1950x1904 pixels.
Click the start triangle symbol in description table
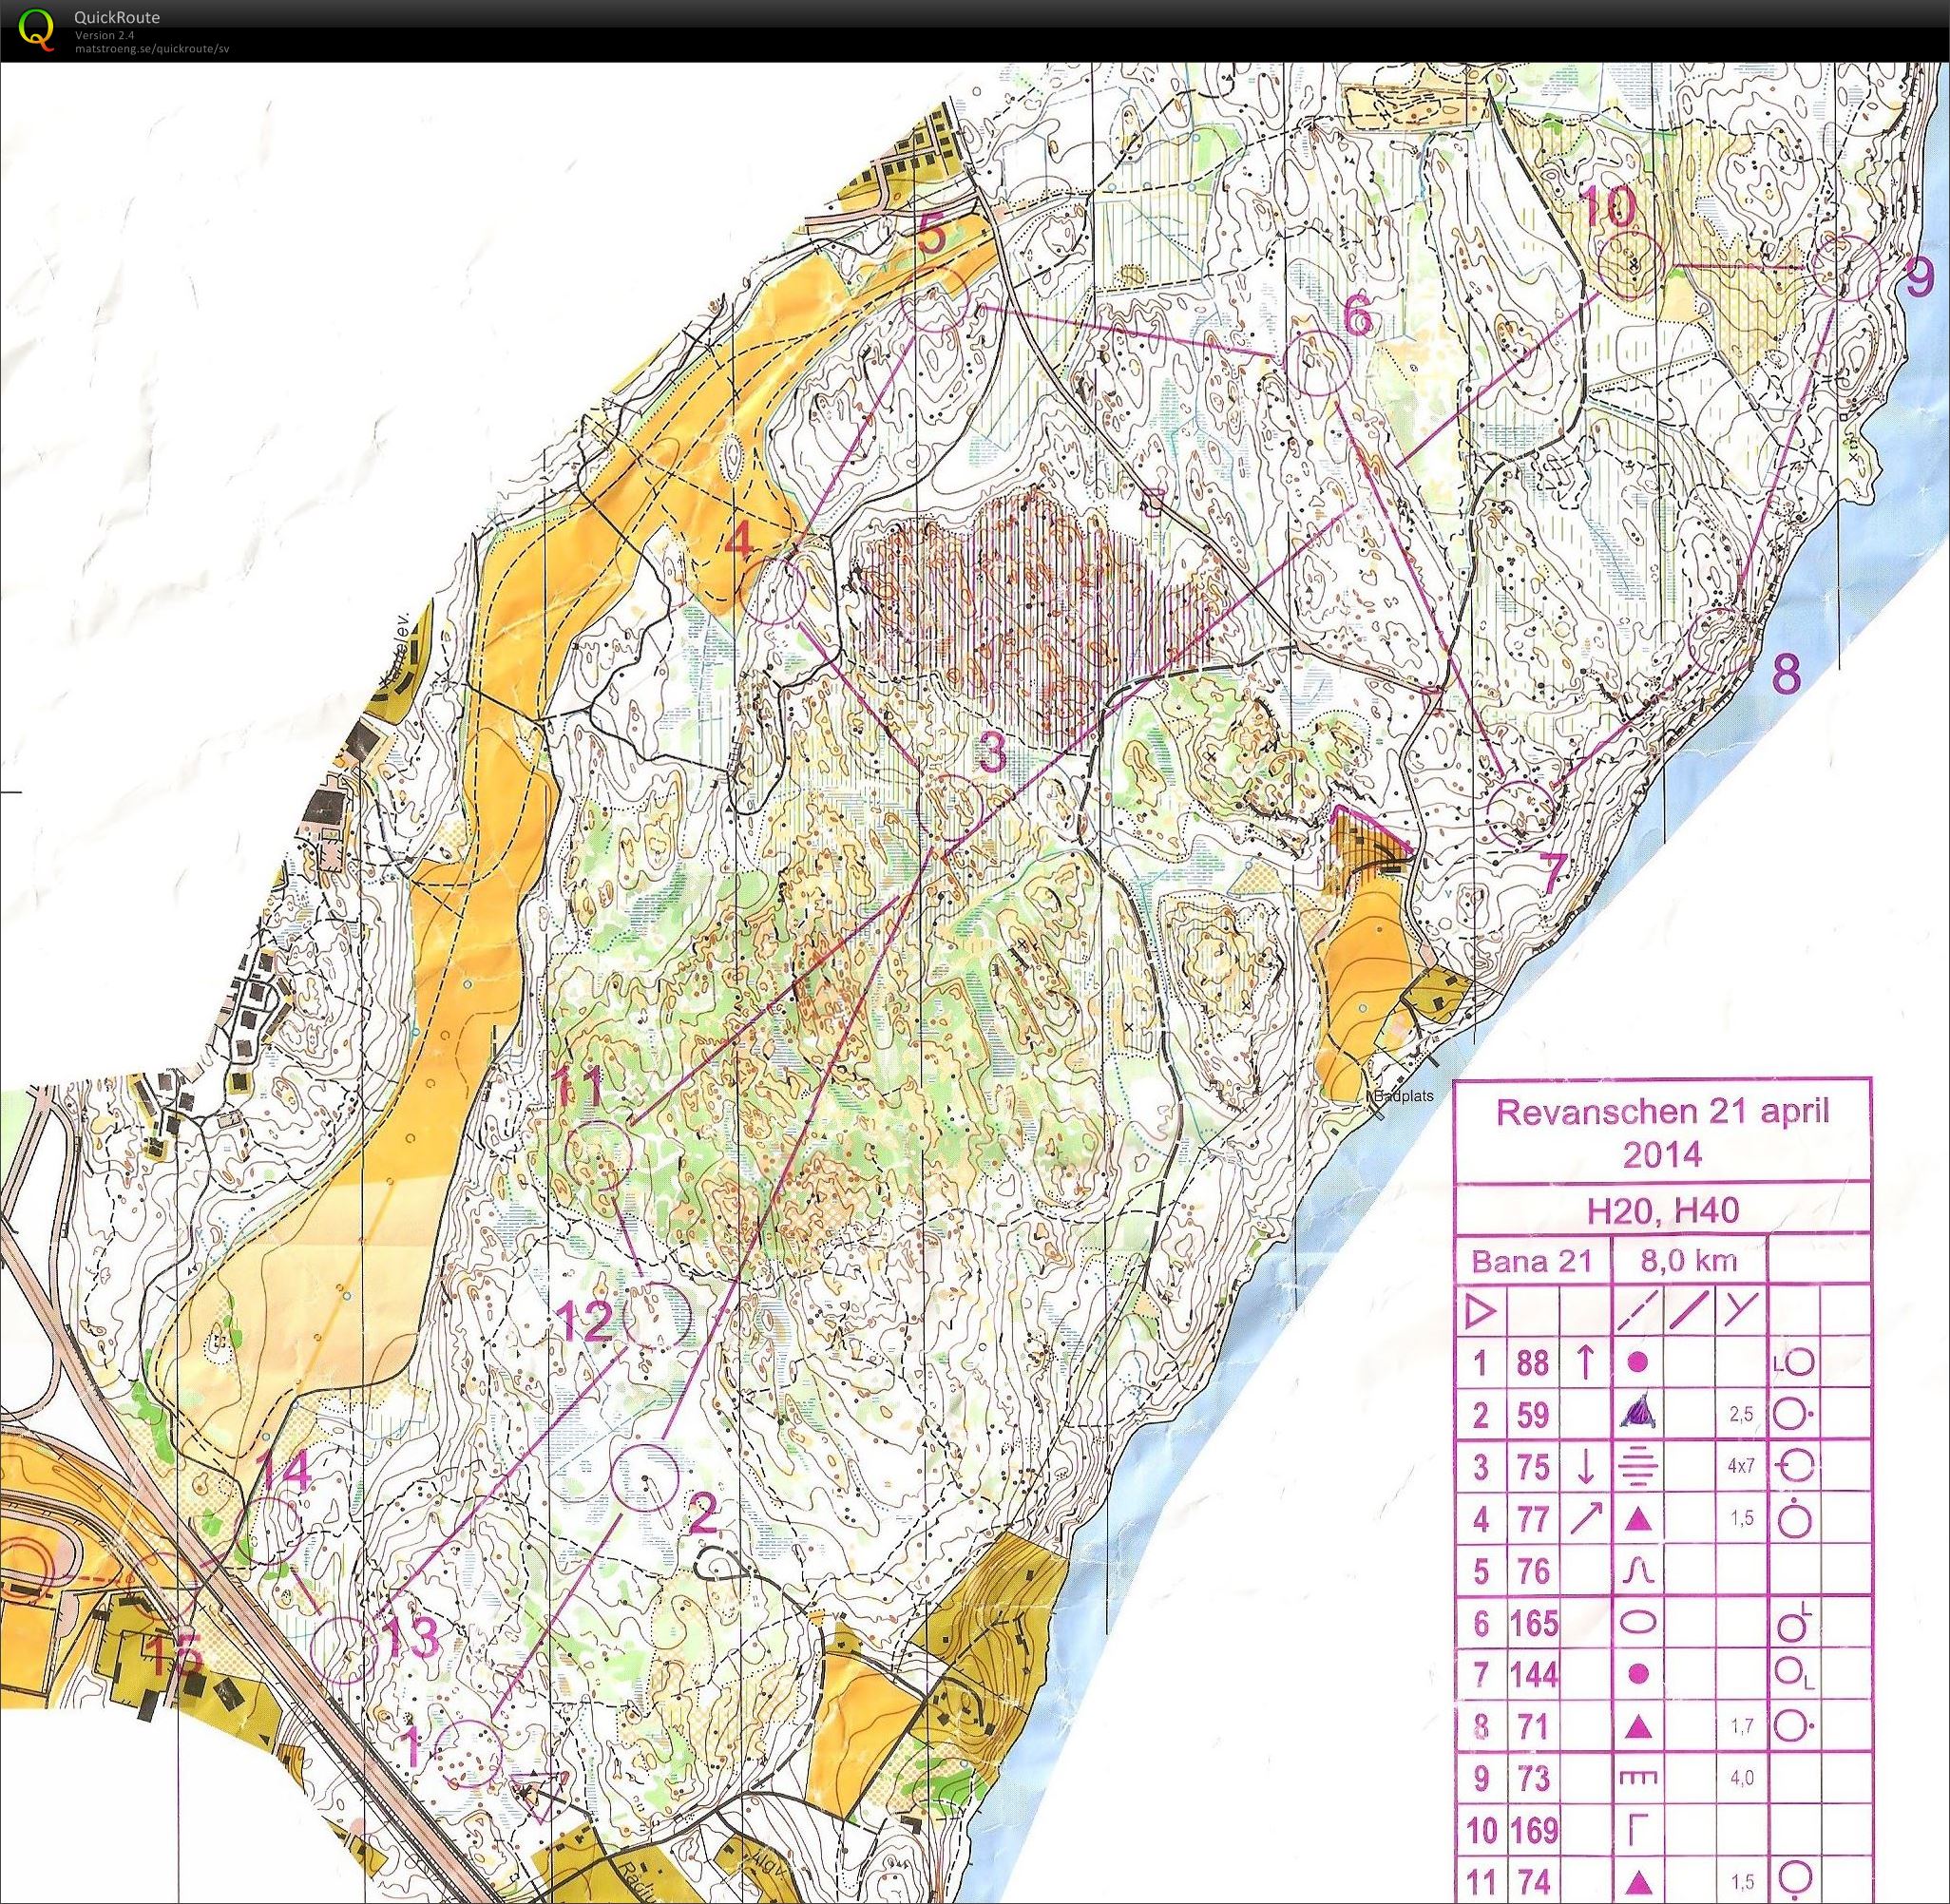[1479, 1310]
